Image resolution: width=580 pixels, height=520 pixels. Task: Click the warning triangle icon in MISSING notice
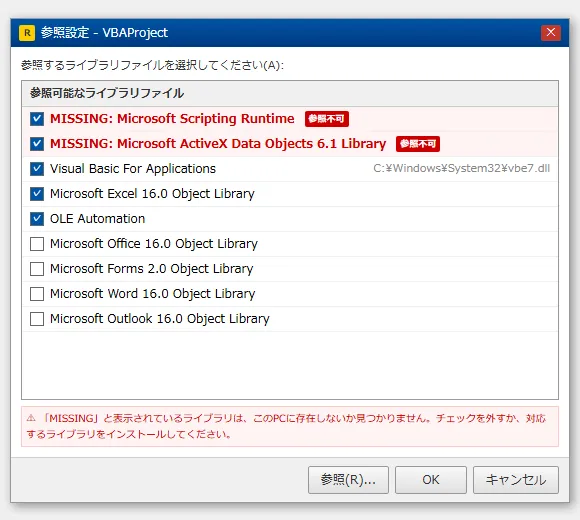click(x=31, y=418)
